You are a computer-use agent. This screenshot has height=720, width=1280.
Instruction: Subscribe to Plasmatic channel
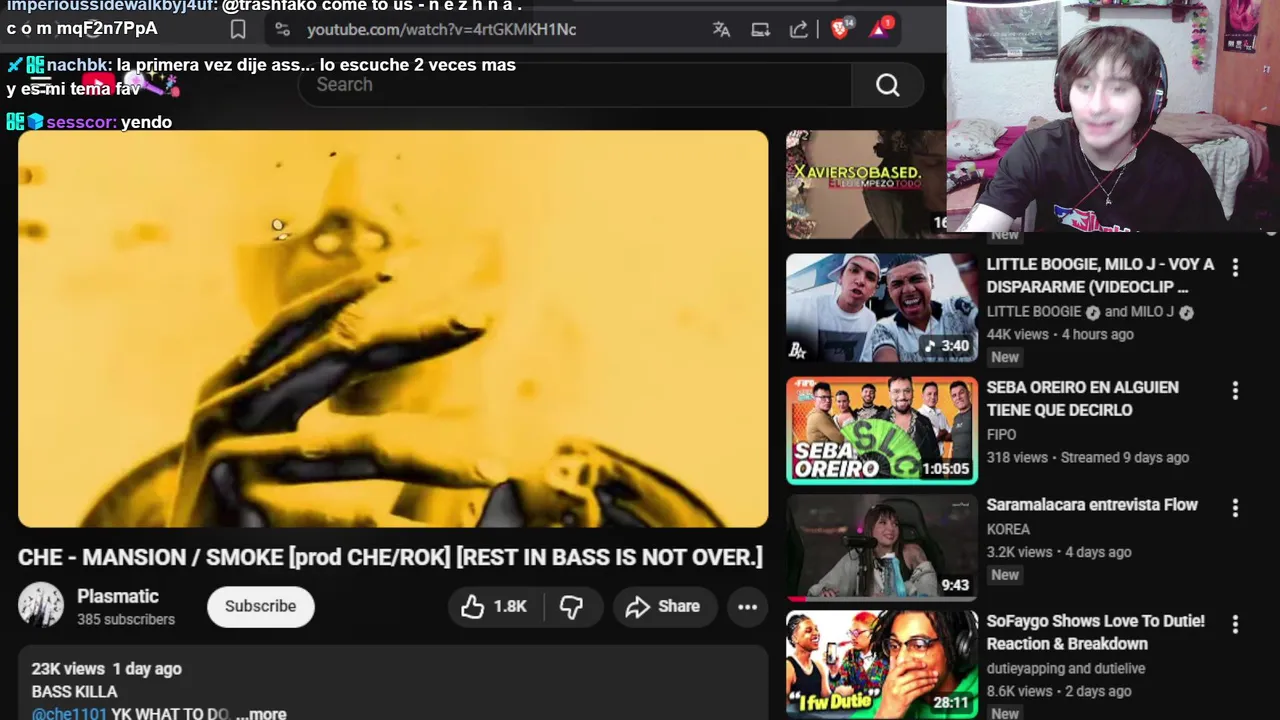(260, 606)
